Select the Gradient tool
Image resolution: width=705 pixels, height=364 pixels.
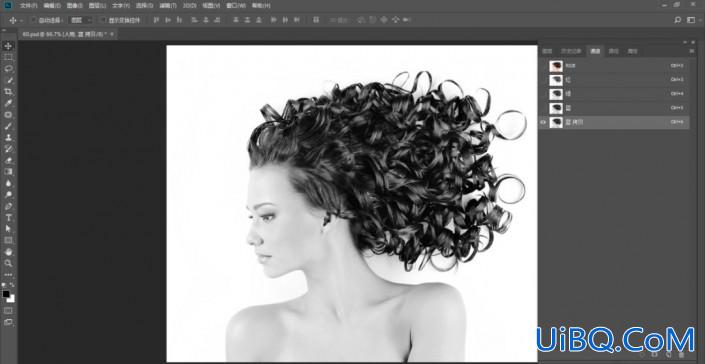9,172
